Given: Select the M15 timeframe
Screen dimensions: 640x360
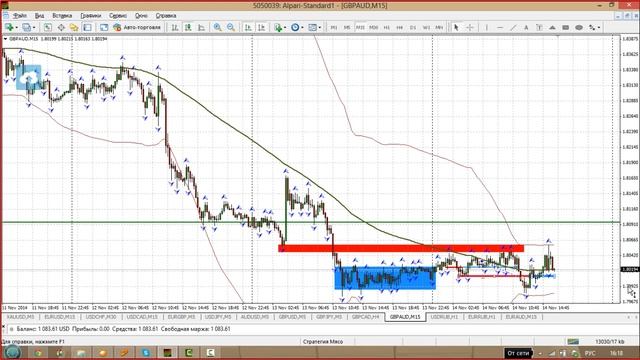Looking at the screenshot, I should pyautogui.click(x=360, y=27).
